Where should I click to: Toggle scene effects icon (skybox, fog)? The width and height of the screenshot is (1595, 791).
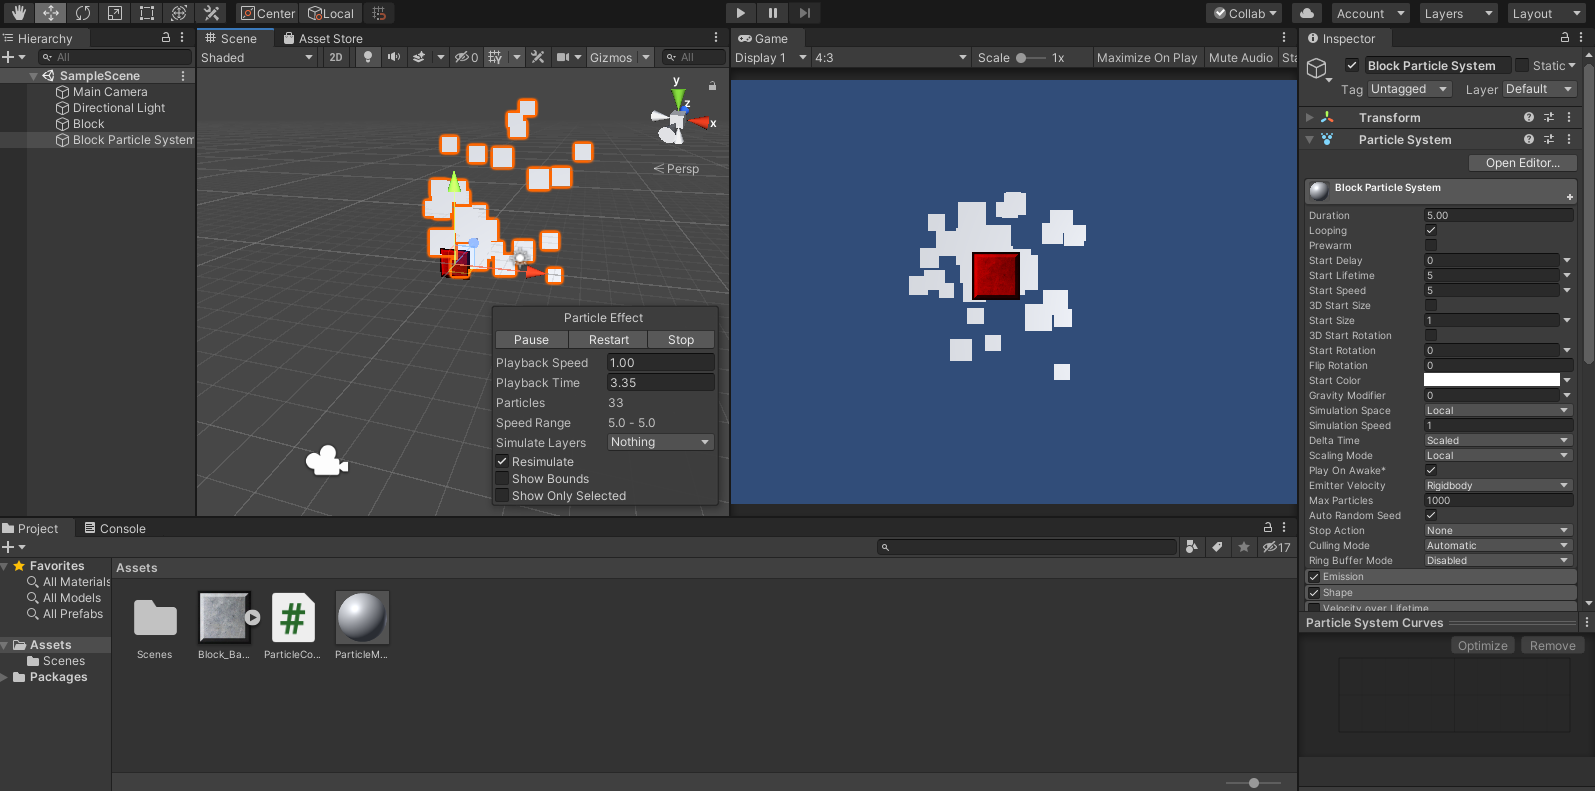pos(419,57)
